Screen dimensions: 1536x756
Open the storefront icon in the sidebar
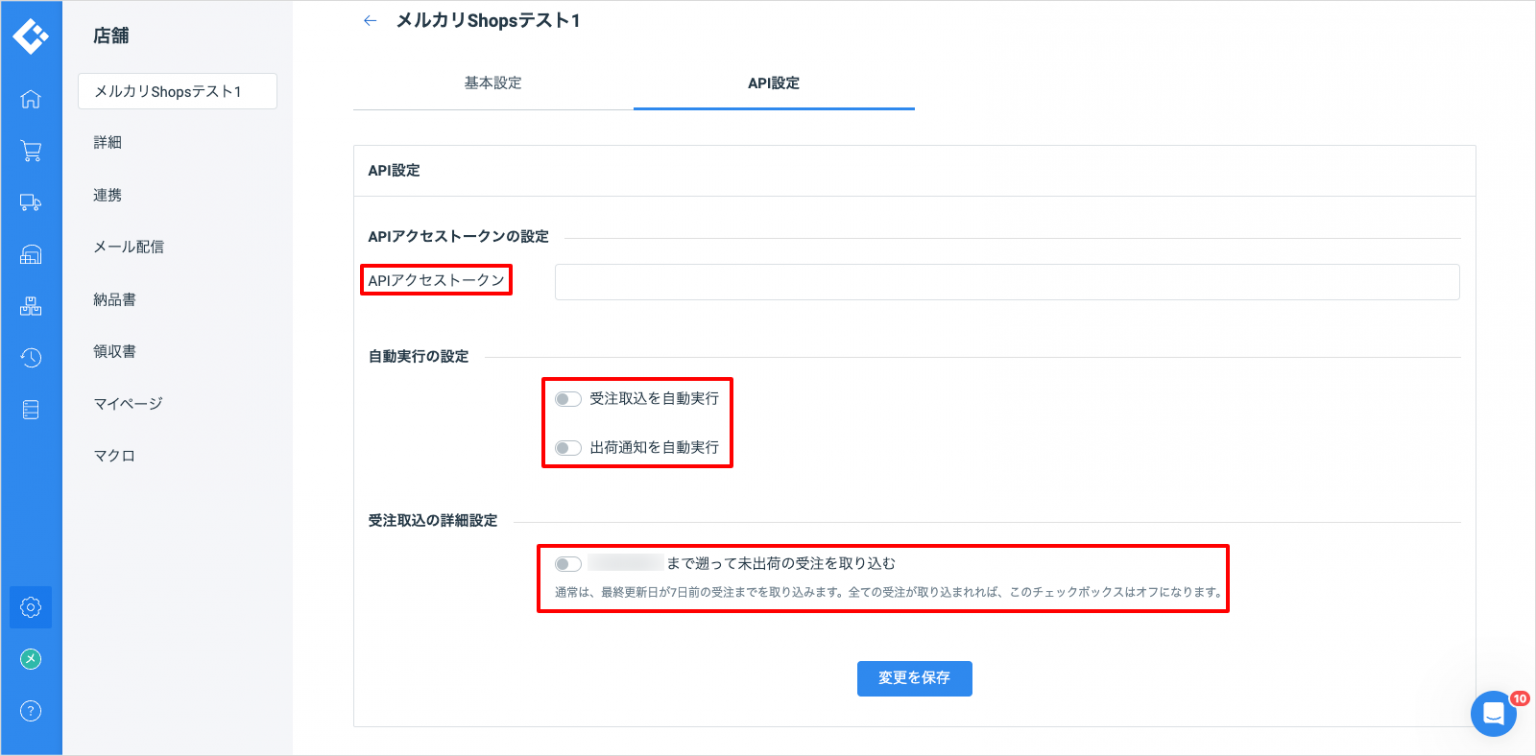31,254
